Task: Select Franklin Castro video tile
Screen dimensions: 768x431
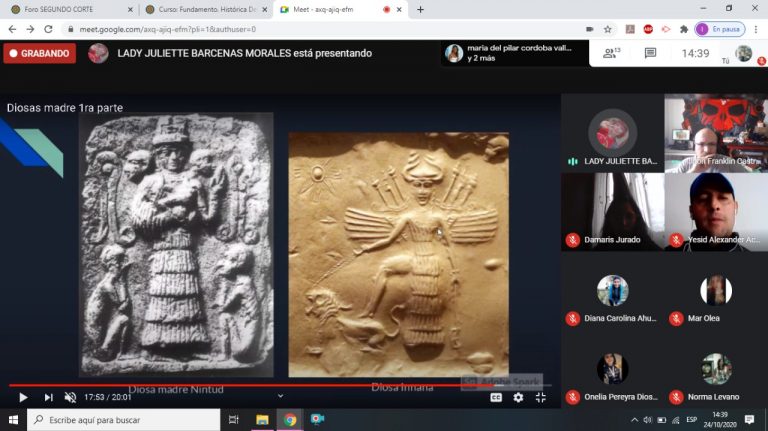Action: coord(716,133)
